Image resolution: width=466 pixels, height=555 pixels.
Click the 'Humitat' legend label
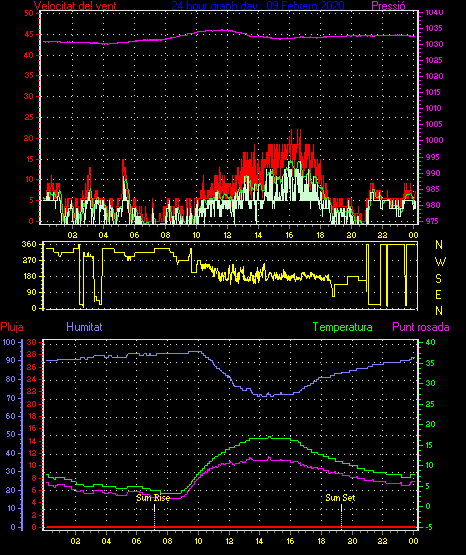(x=84, y=327)
